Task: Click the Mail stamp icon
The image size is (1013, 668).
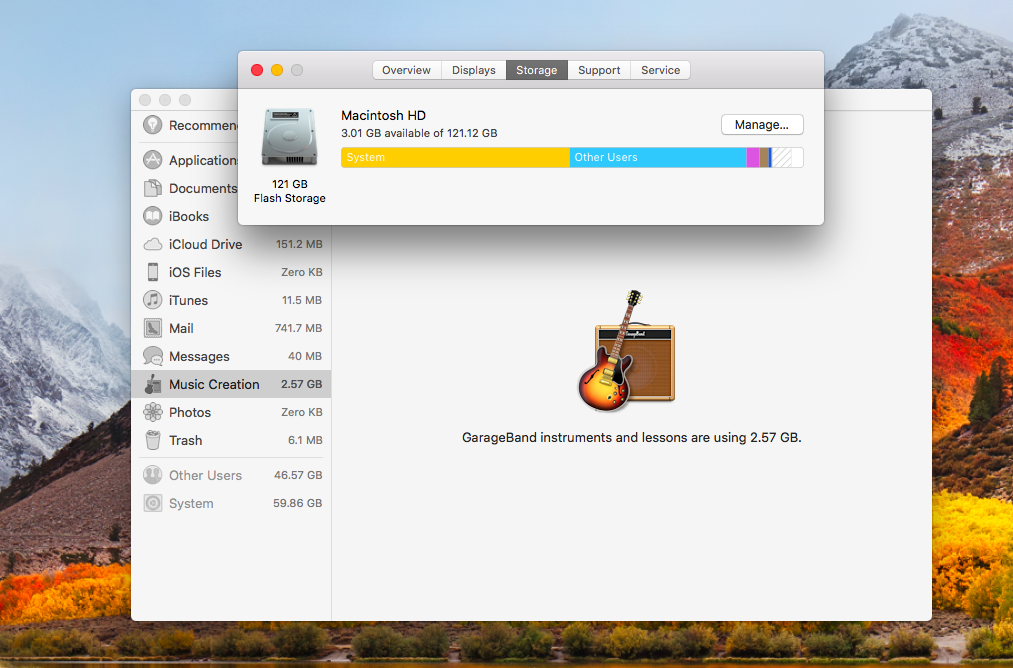Action: pos(152,328)
